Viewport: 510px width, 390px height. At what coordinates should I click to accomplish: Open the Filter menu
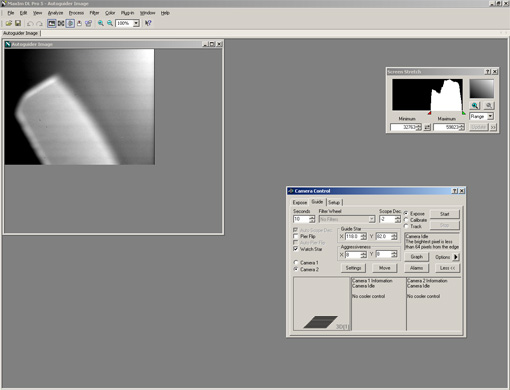point(94,13)
